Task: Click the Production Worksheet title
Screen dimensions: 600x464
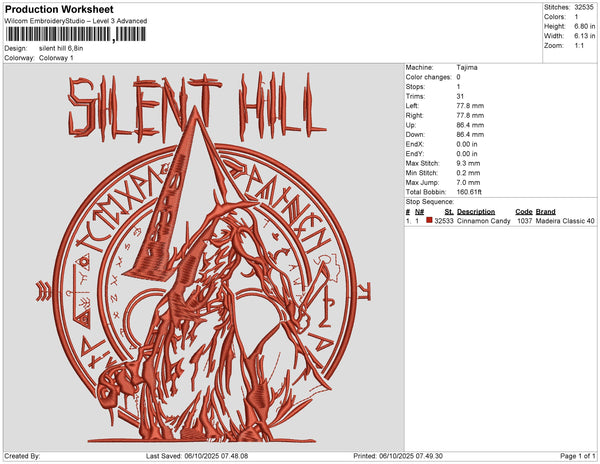Action: [x=59, y=9]
